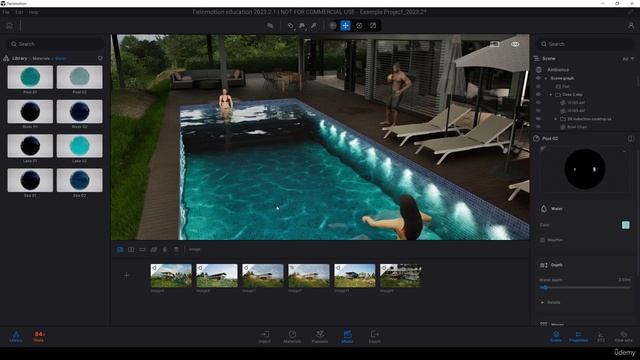The width and height of the screenshot is (640, 360).
Task: Click the icon at right of Pool 02 header
Action: [x=630, y=139]
